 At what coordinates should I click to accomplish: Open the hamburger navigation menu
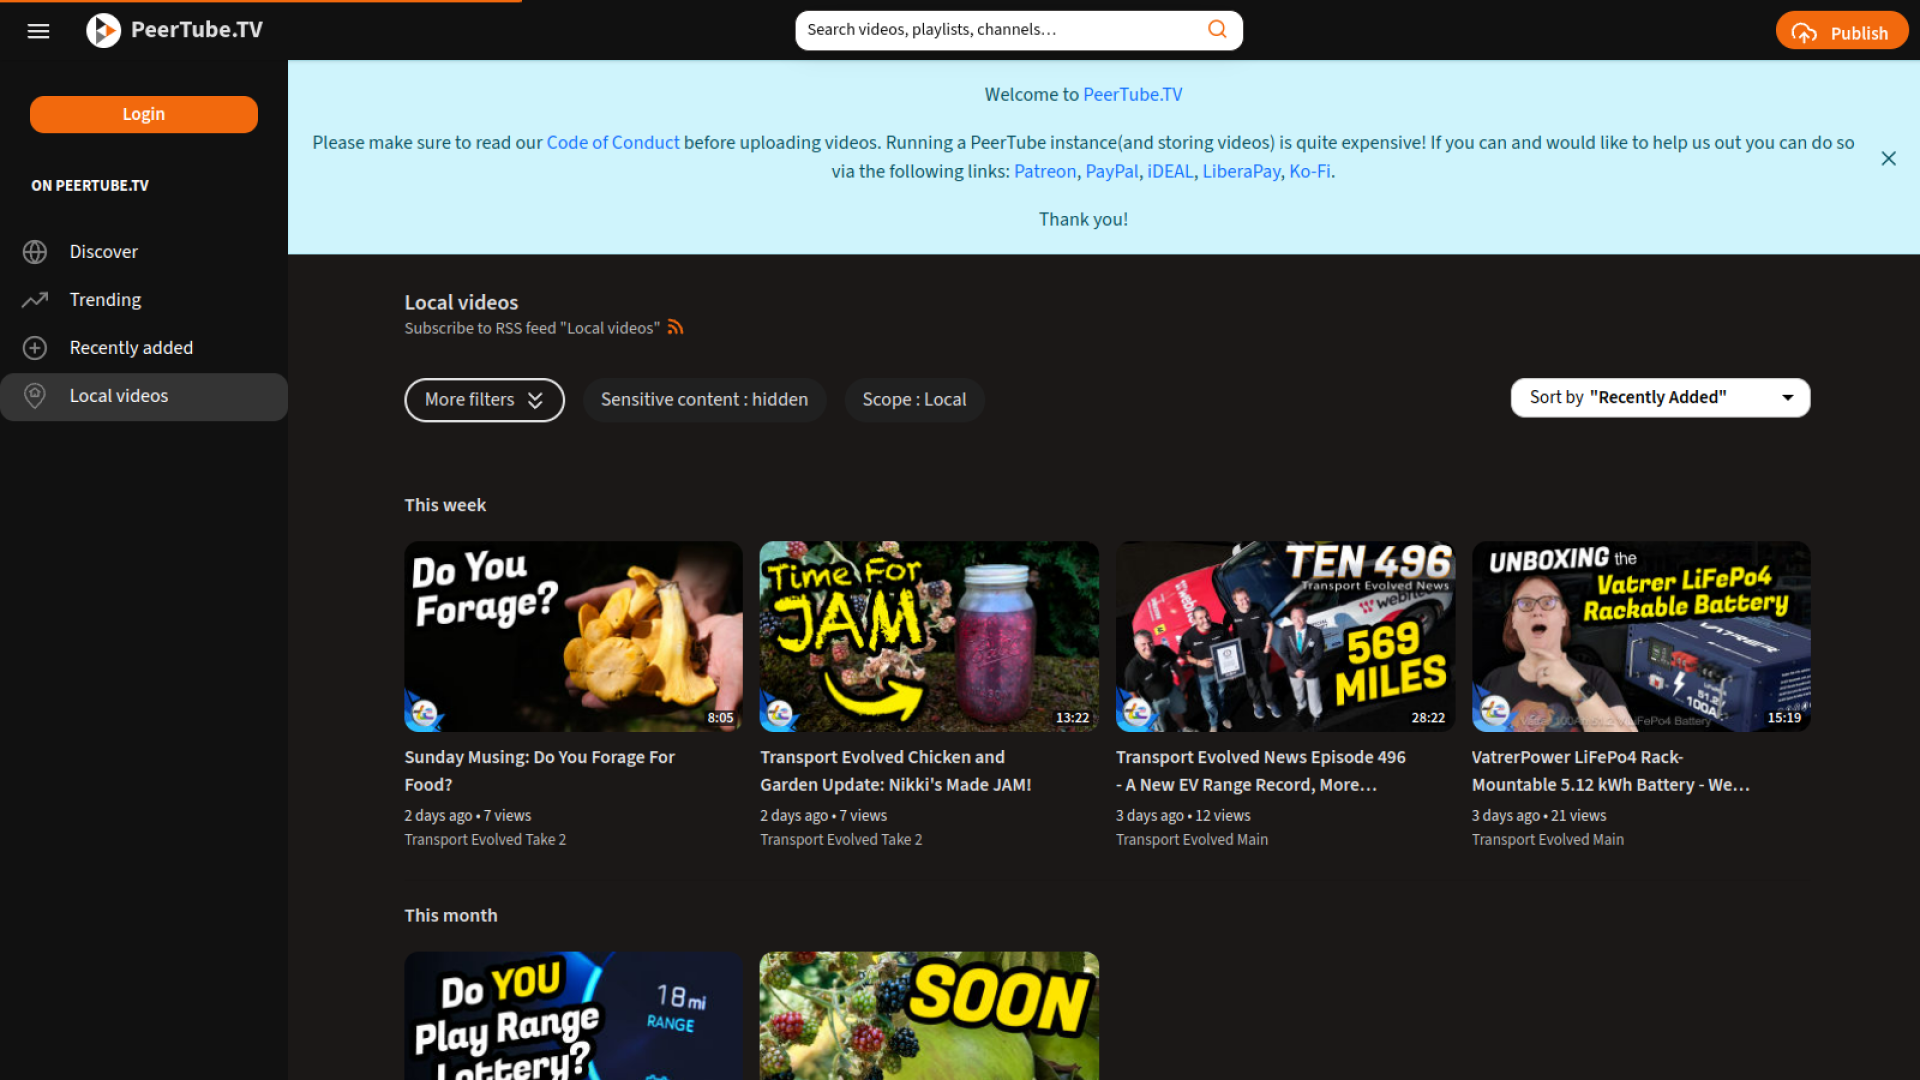pos(38,31)
